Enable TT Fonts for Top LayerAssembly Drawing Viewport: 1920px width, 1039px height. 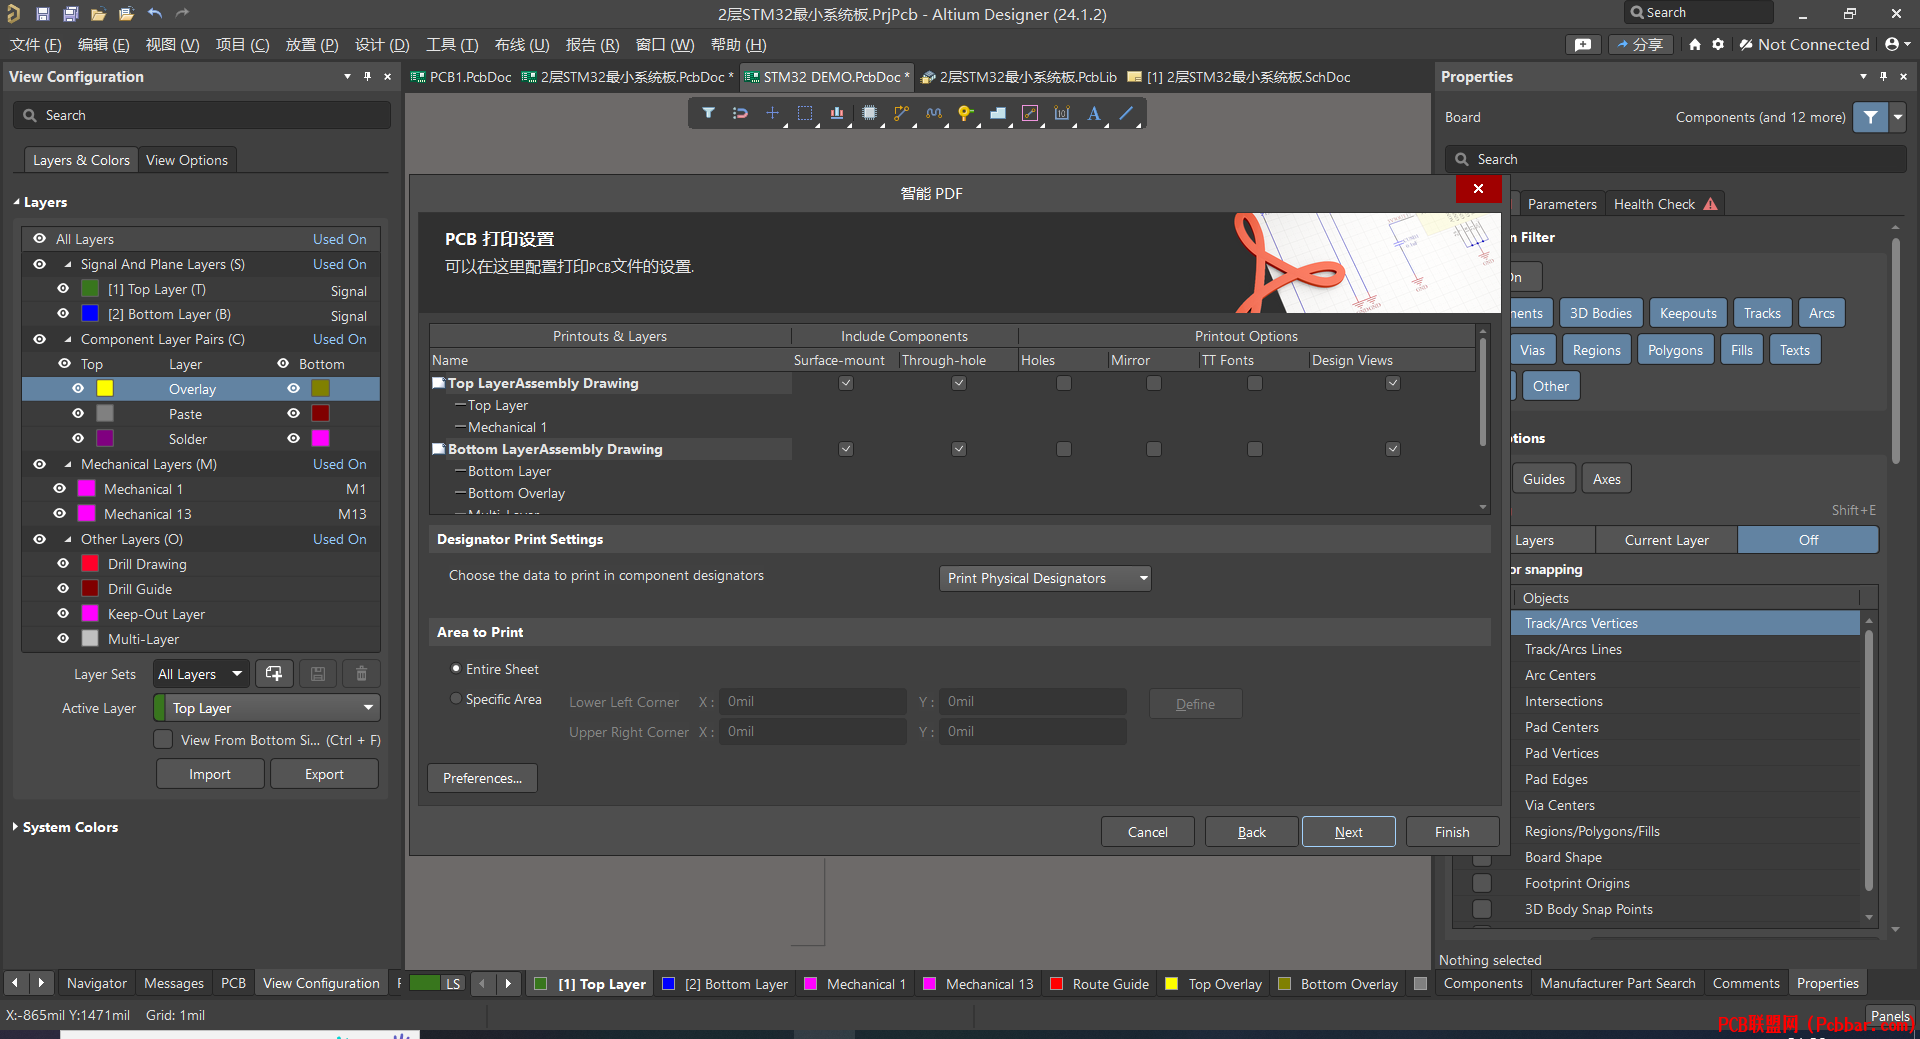point(1255,383)
